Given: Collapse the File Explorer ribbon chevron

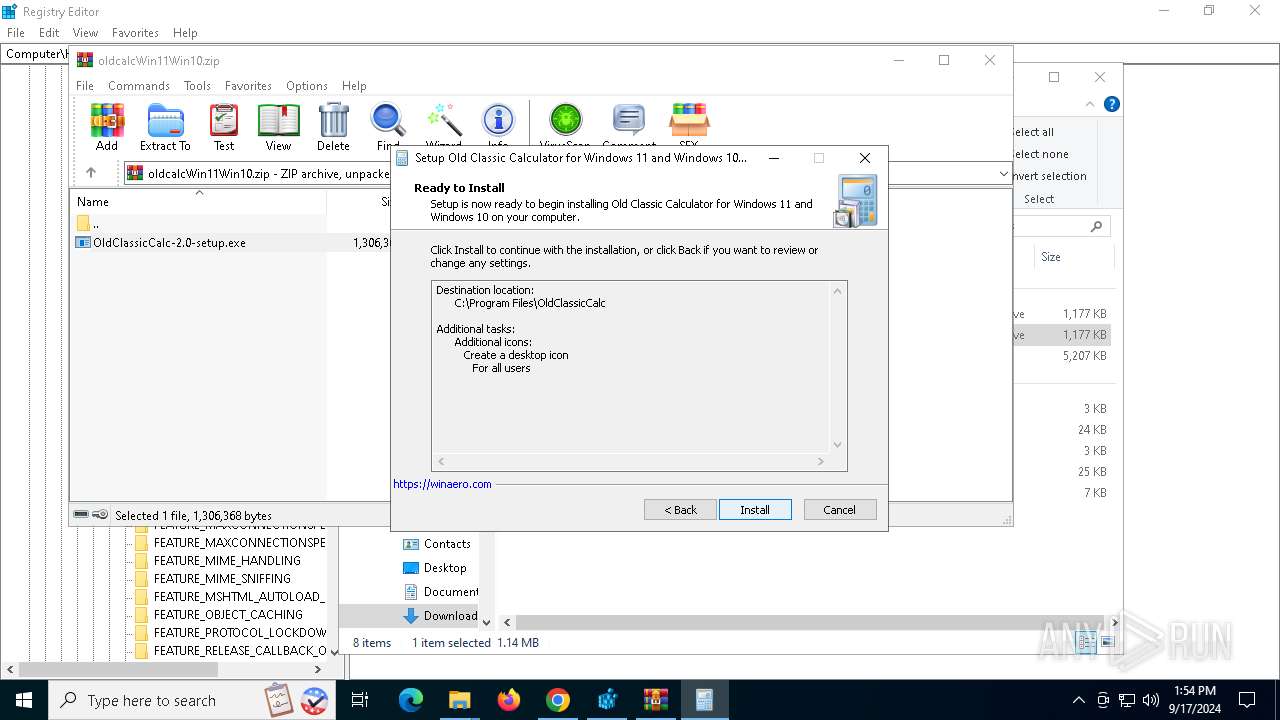Looking at the screenshot, I should pyautogui.click(x=1090, y=104).
